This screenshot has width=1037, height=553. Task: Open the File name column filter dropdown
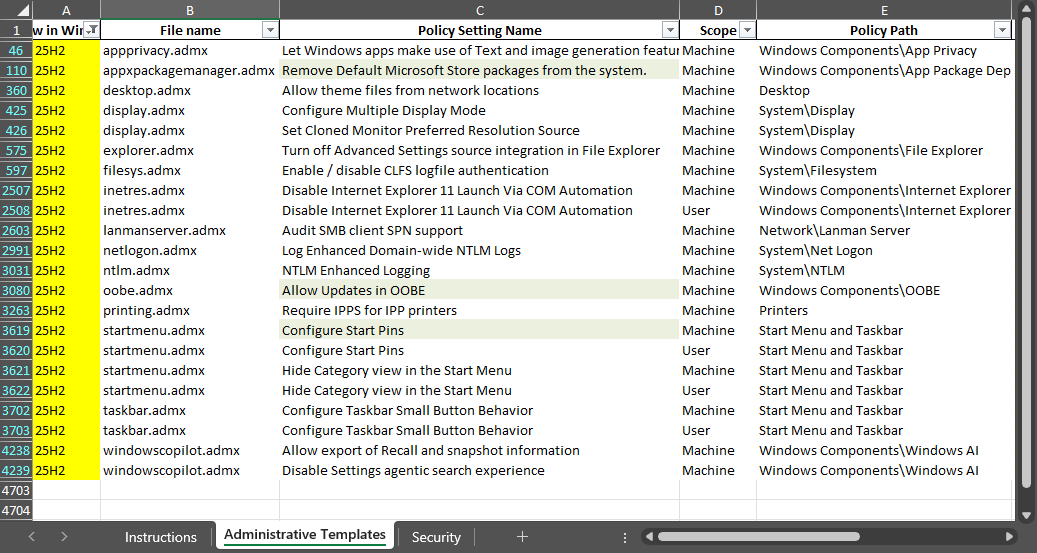tap(270, 30)
